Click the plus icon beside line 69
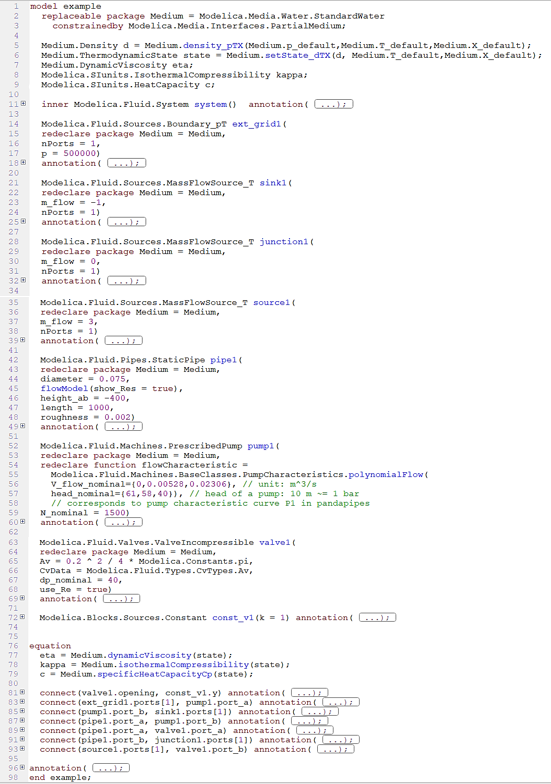This screenshot has height=784, width=551. (x=22, y=598)
